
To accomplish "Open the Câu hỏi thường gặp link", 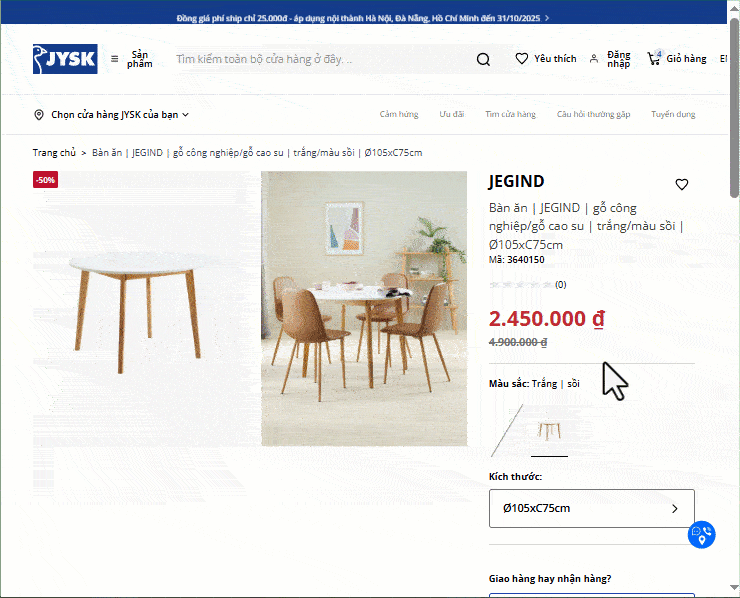I will (593, 114).
